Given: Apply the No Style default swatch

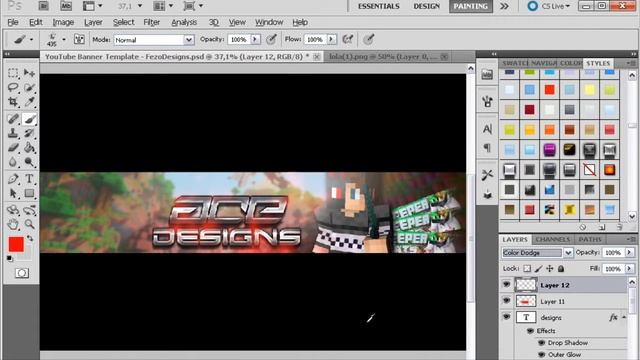Looking at the screenshot, I should click(589, 169).
